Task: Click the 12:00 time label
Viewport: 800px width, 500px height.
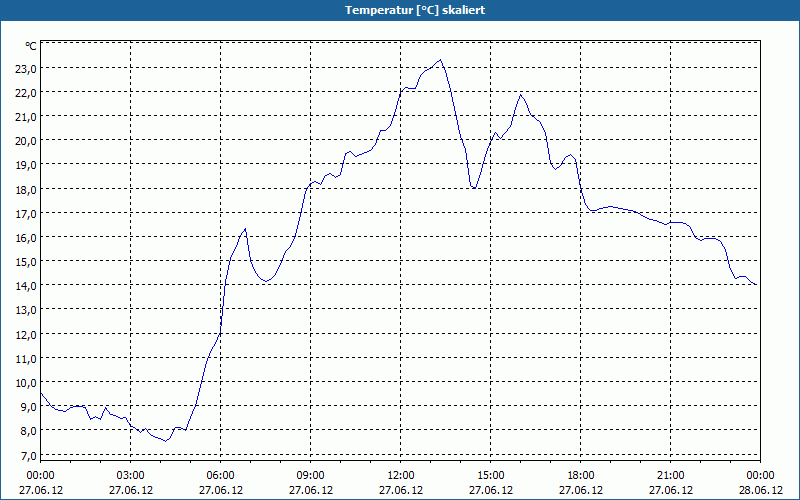Action: coord(401,476)
